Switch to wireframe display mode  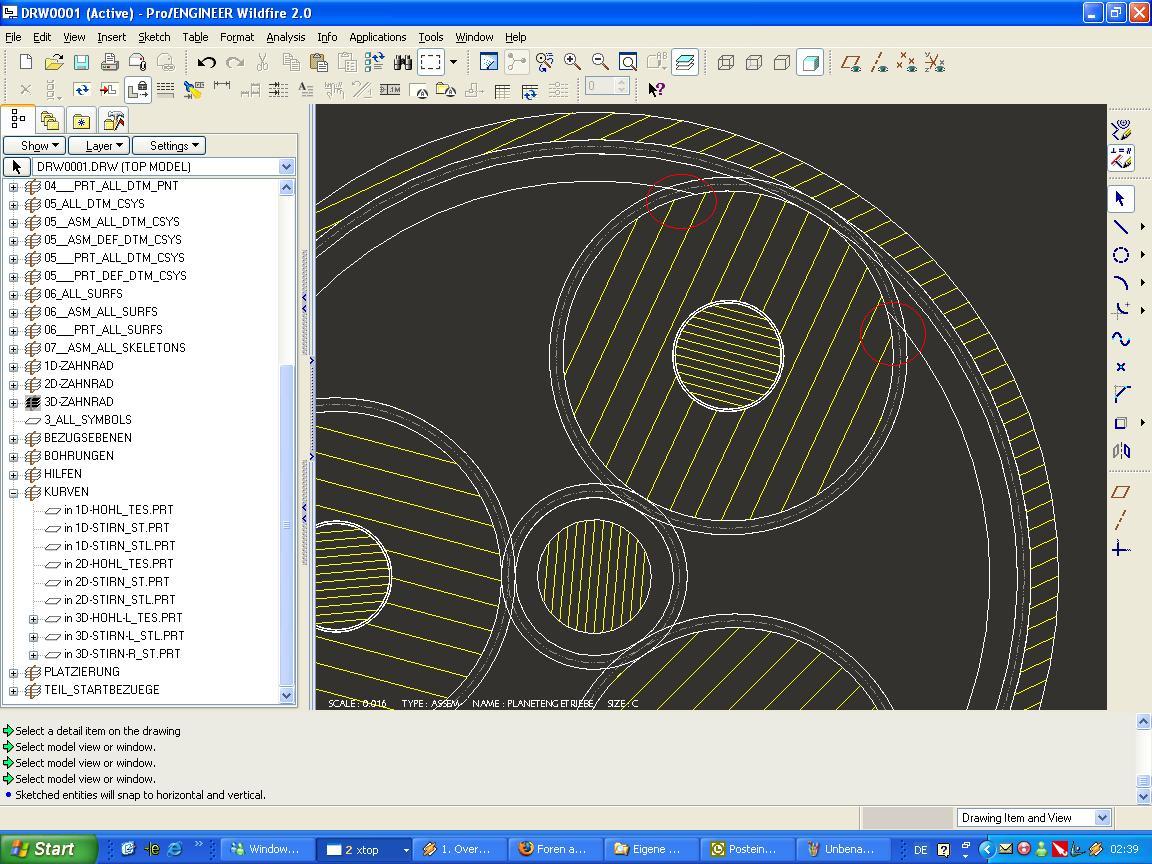[x=726, y=62]
